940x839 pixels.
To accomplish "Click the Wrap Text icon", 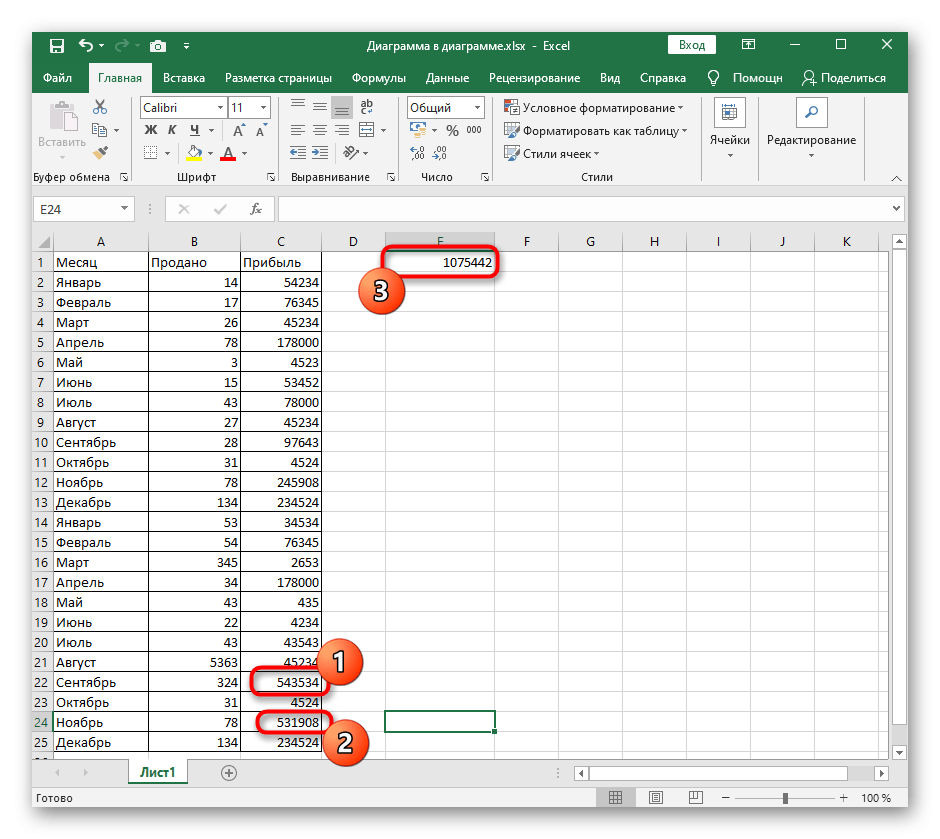I will 366,107.
